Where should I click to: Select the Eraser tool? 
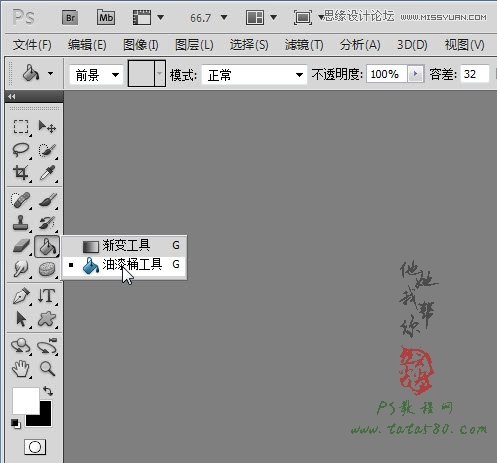(21, 246)
